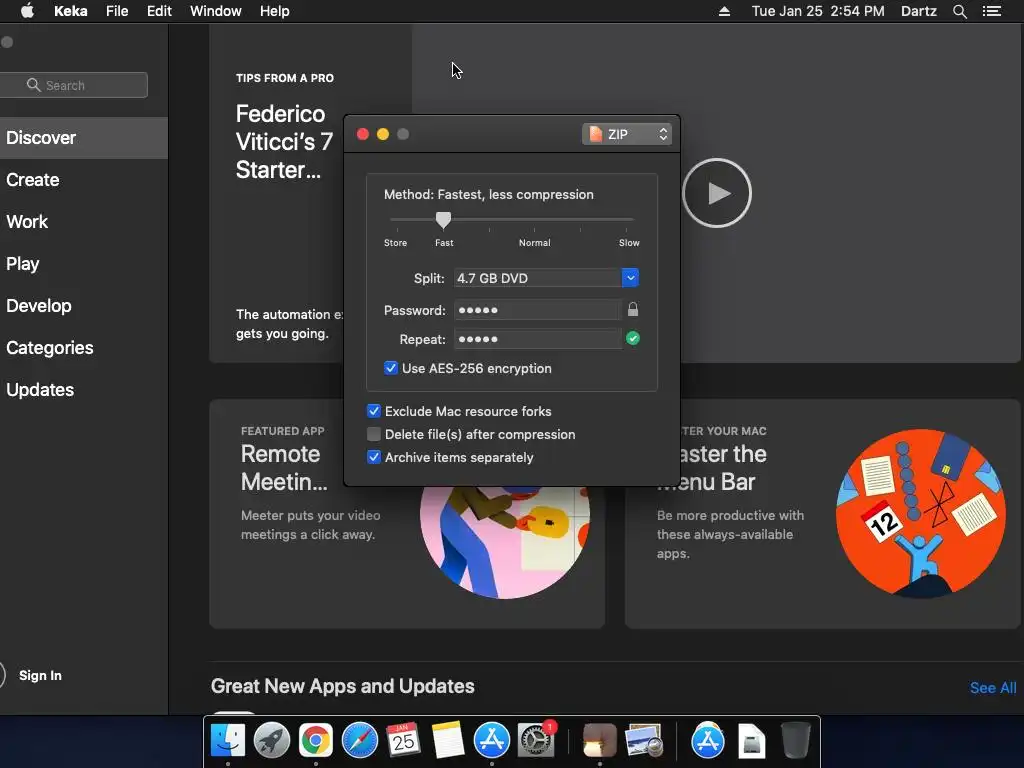The height and width of the screenshot is (768, 1024).
Task: Open Finder from the dock
Action: point(228,740)
